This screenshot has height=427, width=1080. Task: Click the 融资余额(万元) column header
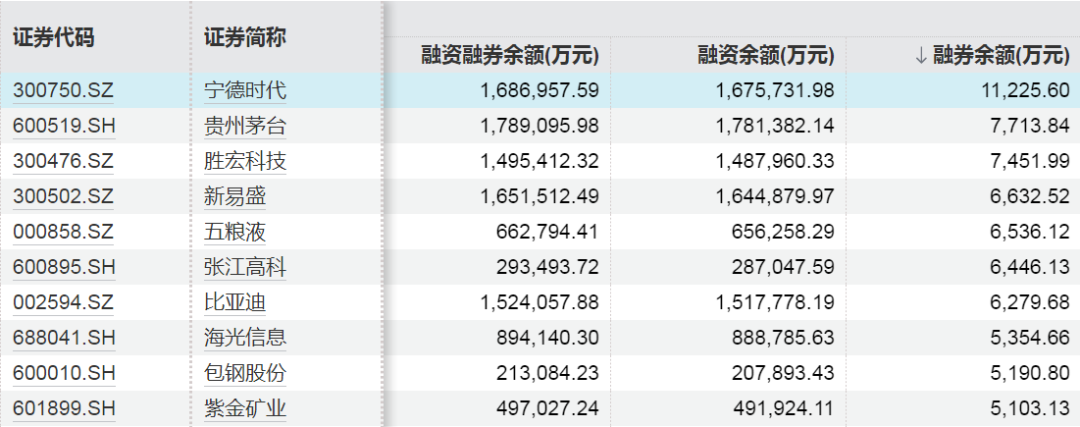click(766, 55)
